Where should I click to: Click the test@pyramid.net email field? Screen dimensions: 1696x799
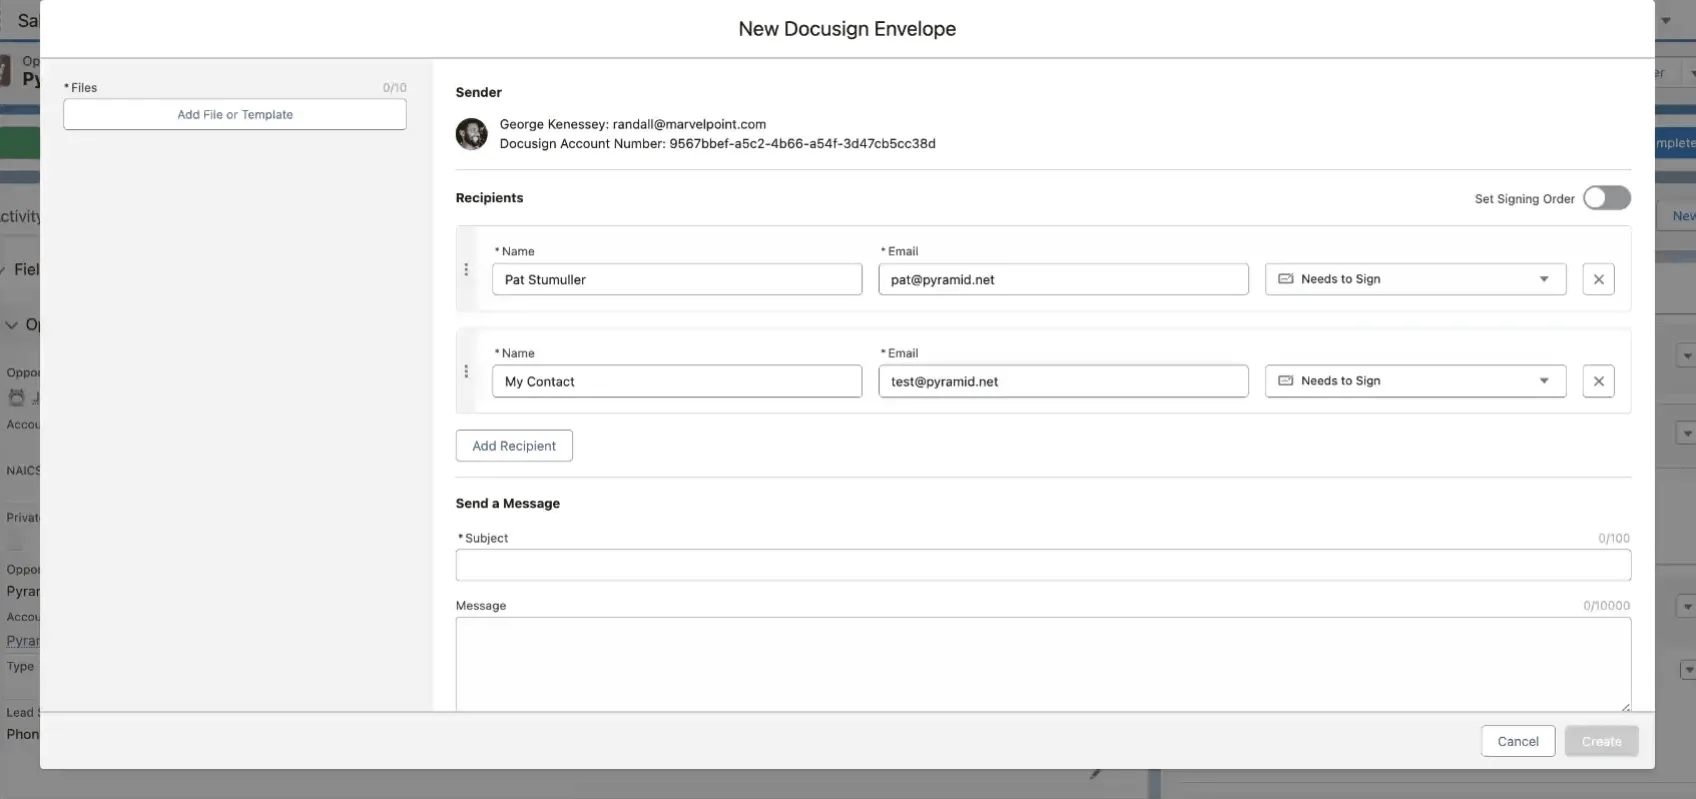point(1063,381)
